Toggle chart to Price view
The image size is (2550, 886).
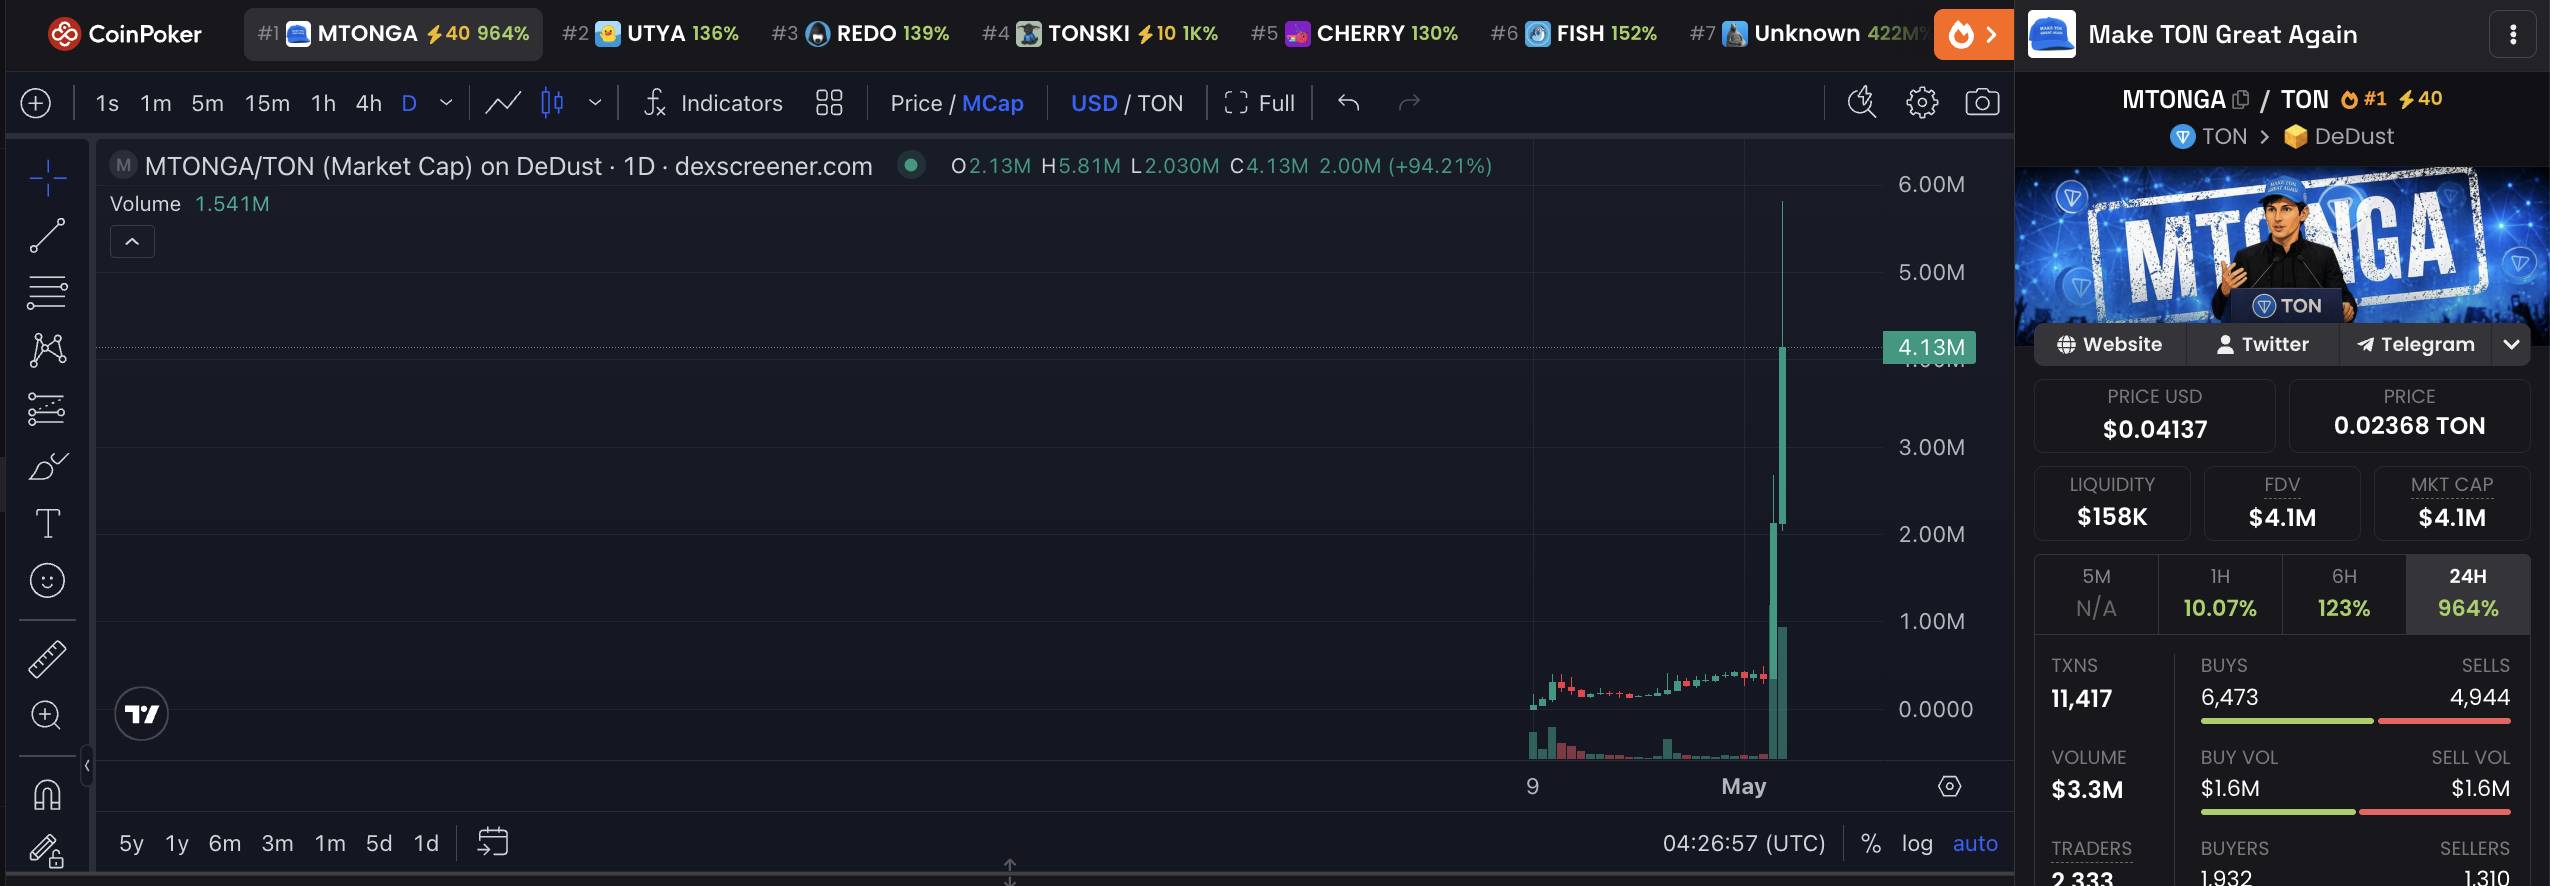click(x=916, y=103)
